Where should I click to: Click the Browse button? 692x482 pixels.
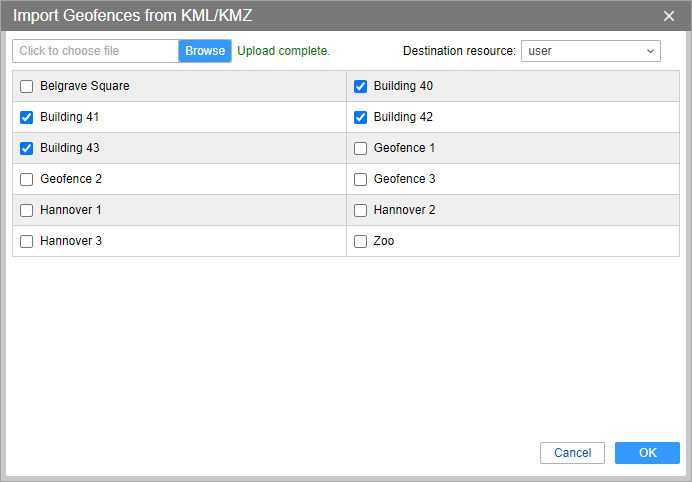click(205, 51)
